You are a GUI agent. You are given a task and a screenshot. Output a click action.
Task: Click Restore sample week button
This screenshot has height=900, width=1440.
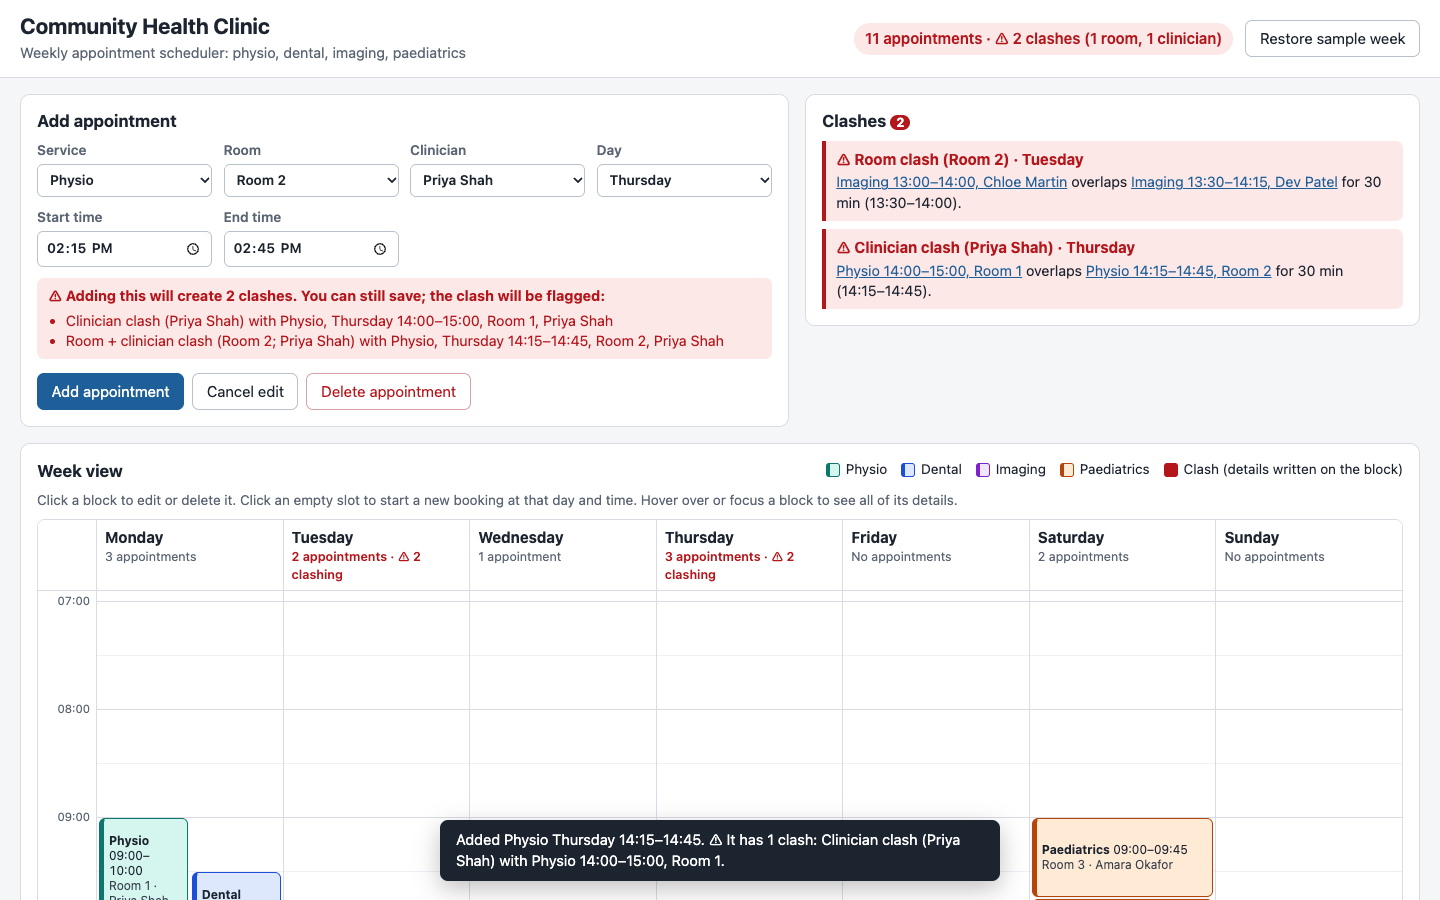click(x=1332, y=39)
